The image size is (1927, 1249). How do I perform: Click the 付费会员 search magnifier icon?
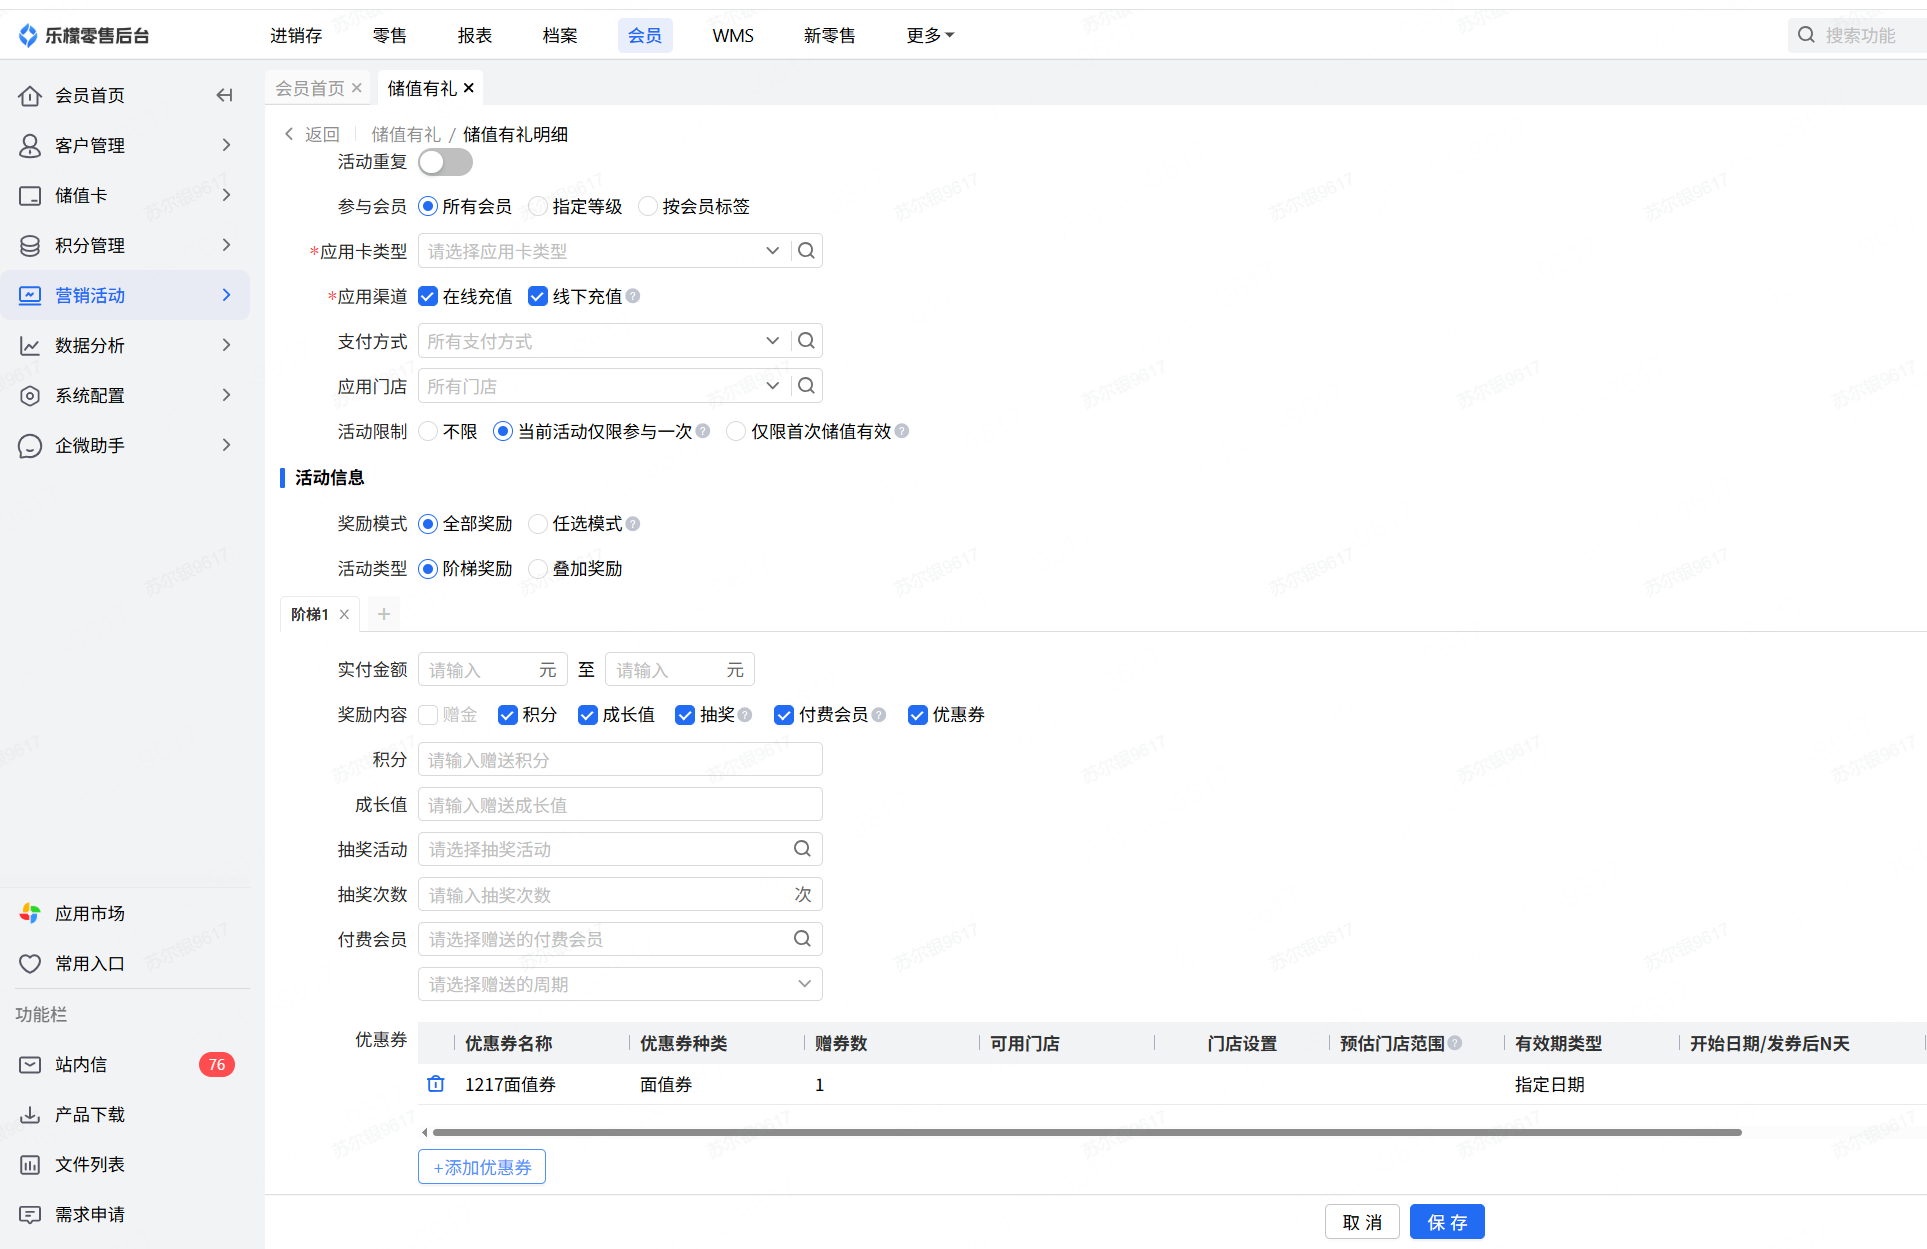(802, 939)
